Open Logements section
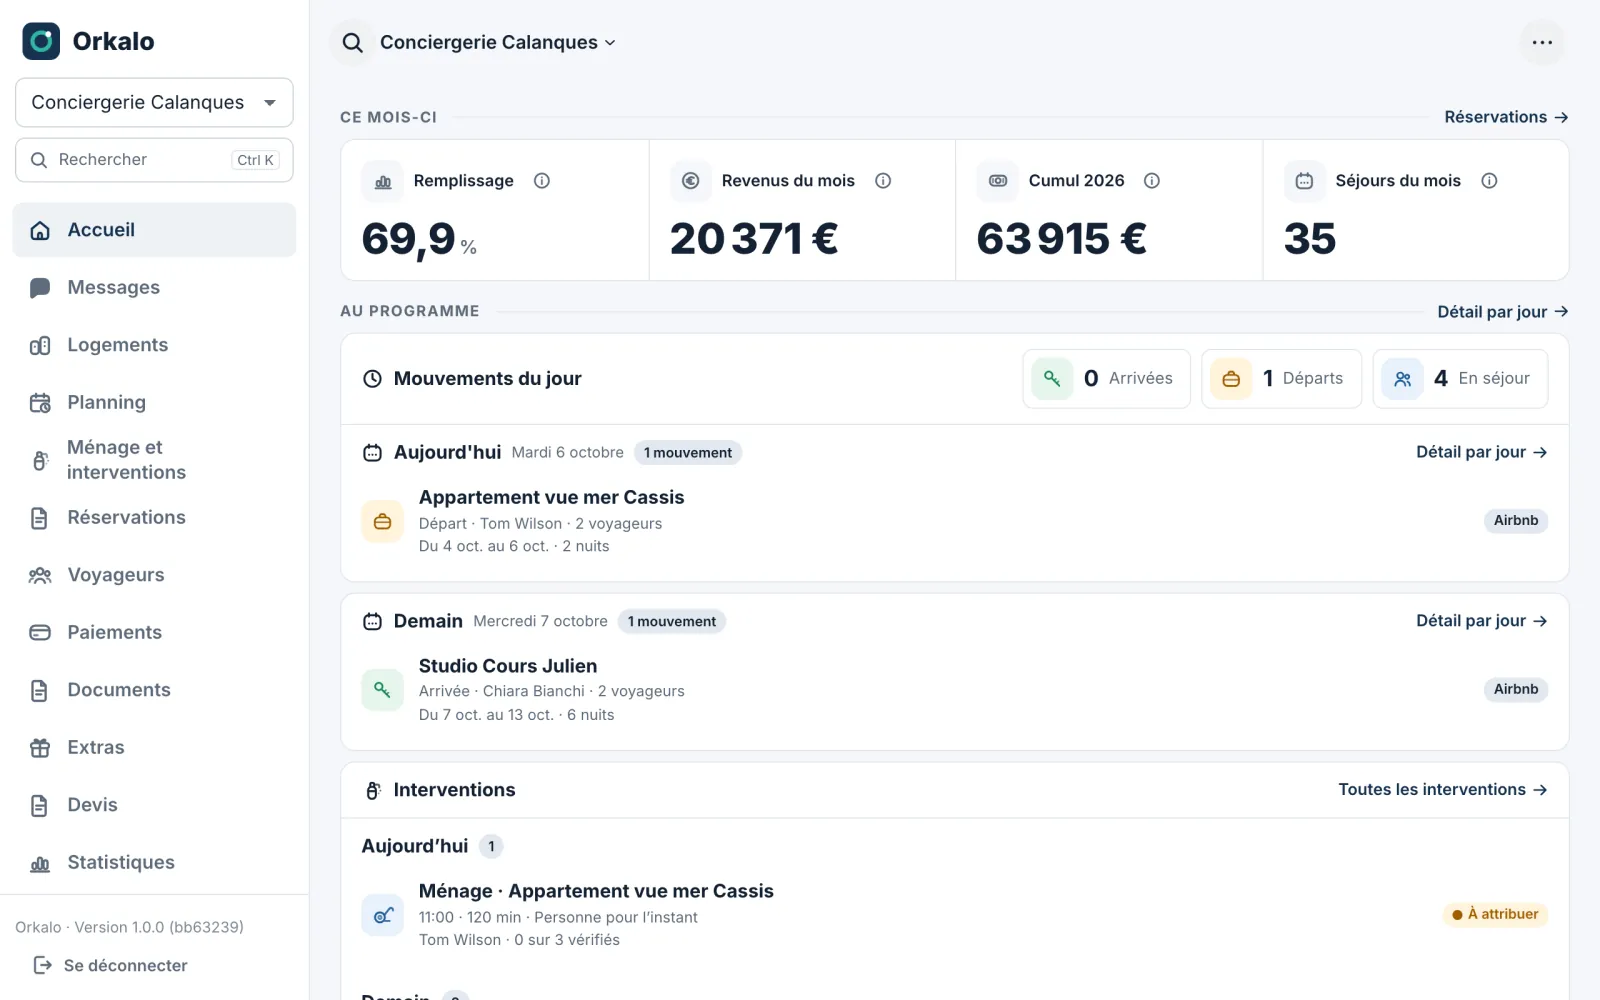The width and height of the screenshot is (1600, 1000). tap(154, 345)
